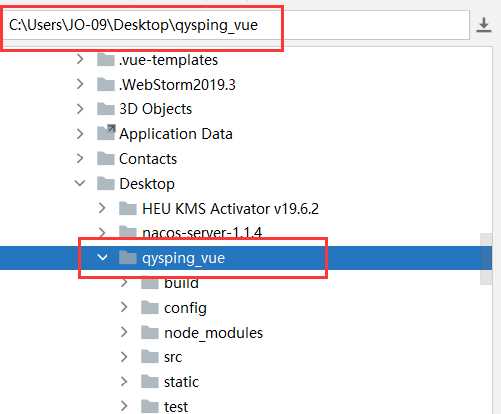Viewport: 501px width, 414px height.
Task: Open path history download-arrow icon
Action: click(484, 25)
